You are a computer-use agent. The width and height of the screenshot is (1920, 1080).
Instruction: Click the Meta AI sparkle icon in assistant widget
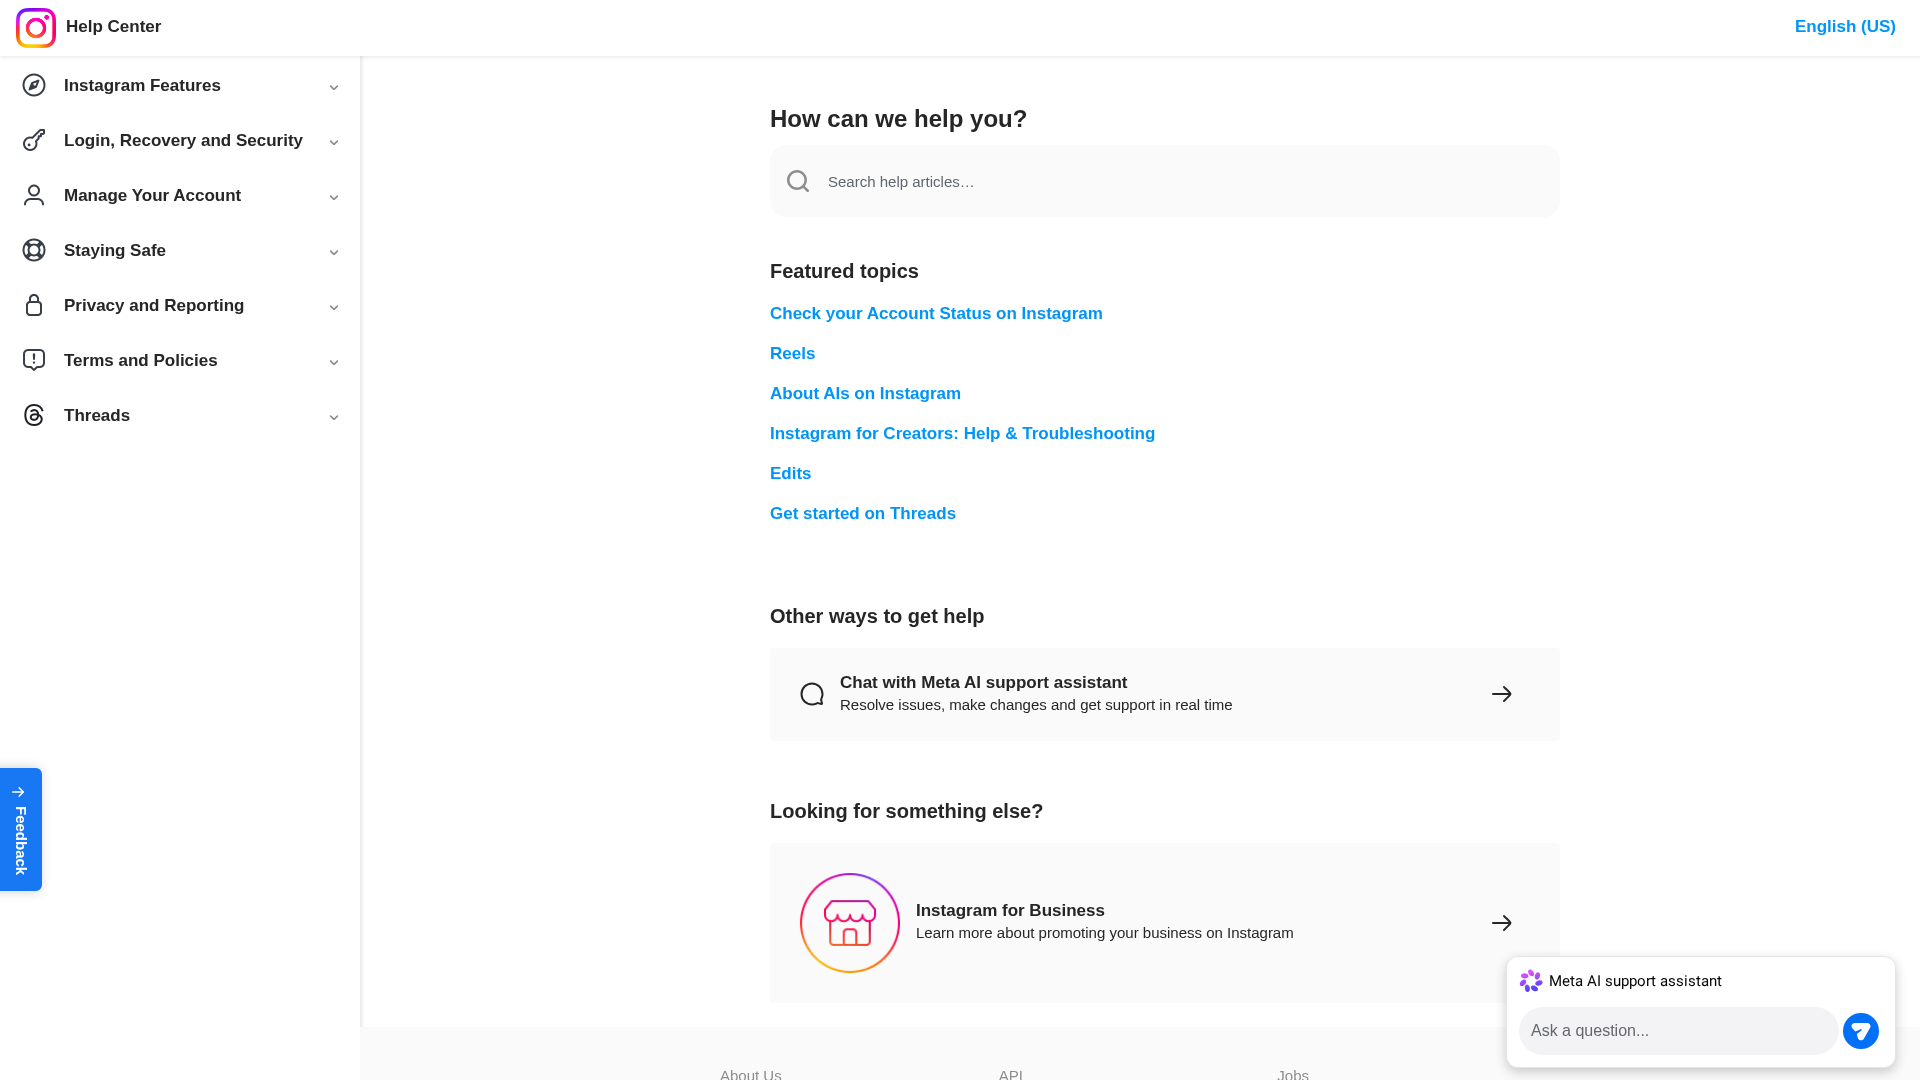pos(1531,981)
